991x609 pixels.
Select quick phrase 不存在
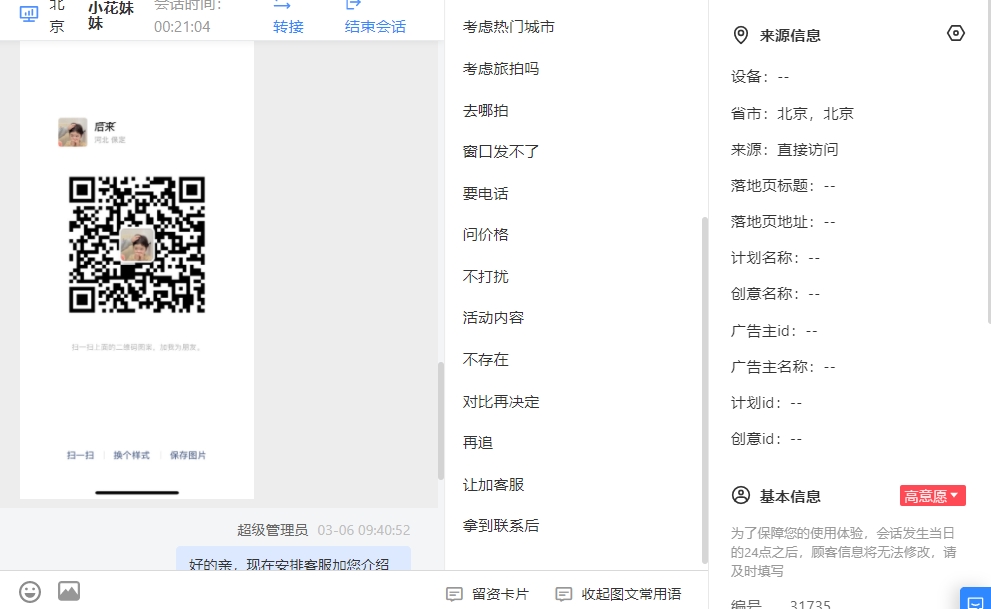click(485, 359)
